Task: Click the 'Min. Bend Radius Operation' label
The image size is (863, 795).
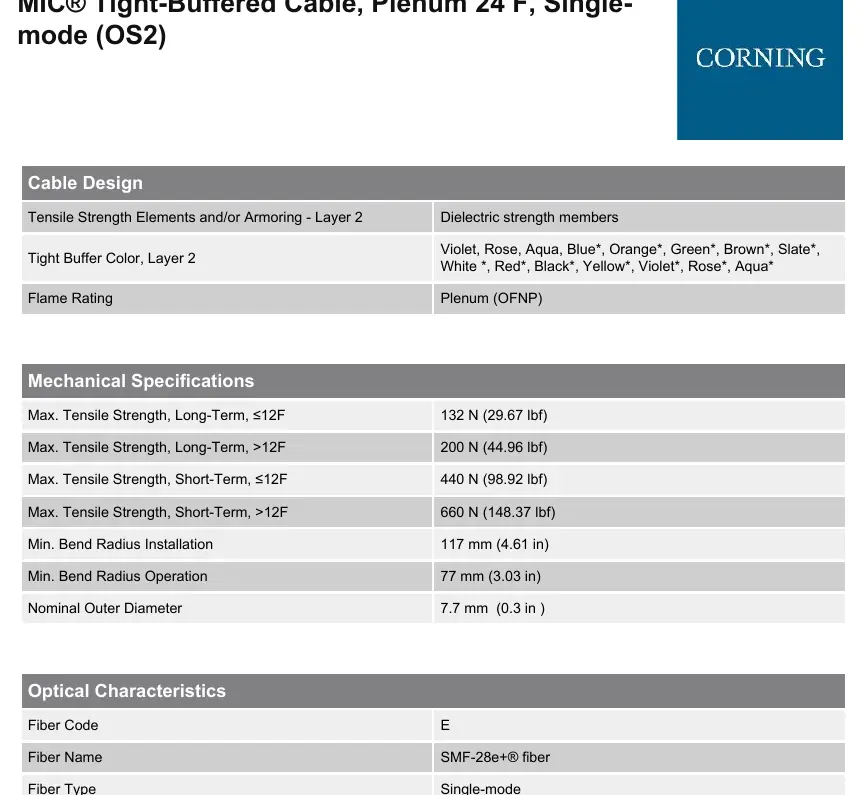Action: click(x=118, y=576)
